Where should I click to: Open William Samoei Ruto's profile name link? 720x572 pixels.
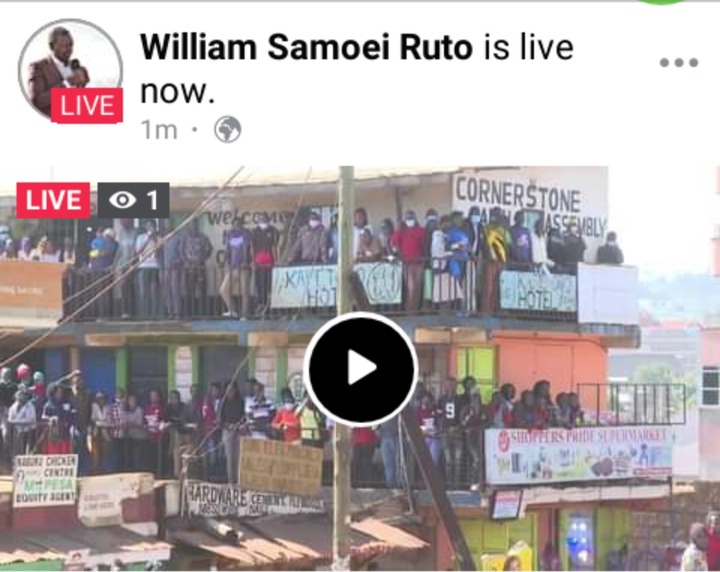(306, 47)
